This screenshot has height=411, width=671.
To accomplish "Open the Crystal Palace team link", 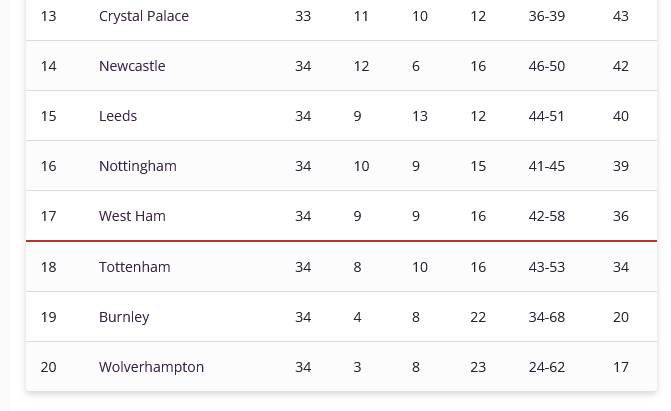I will point(144,16).
